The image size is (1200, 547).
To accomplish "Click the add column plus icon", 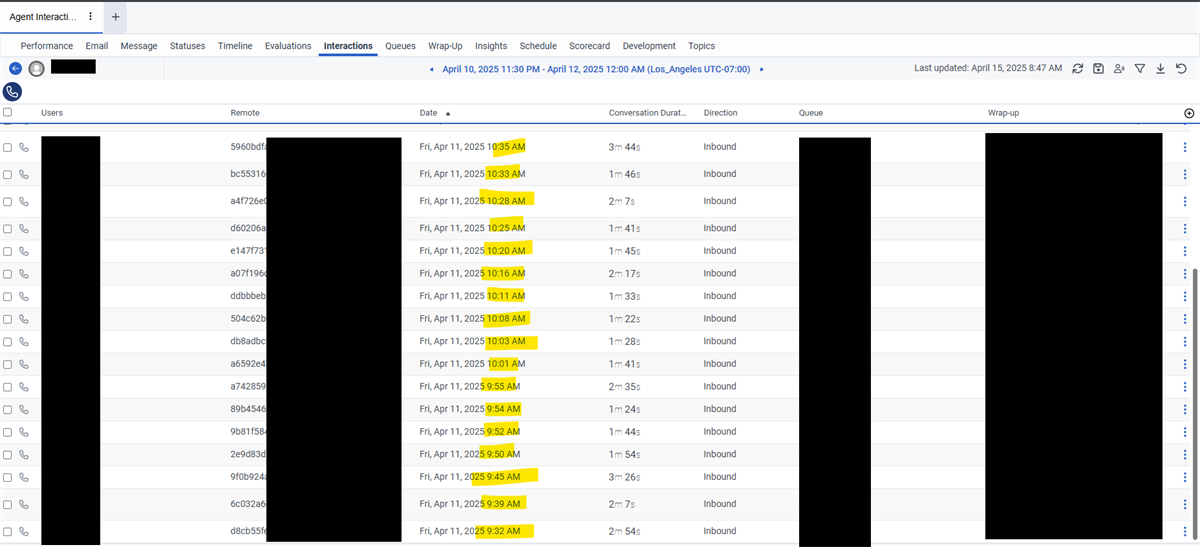I will pos(1189,113).
